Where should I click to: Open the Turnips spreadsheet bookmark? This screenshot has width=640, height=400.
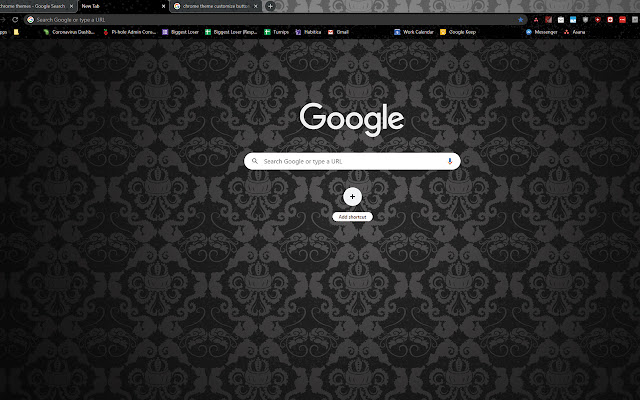click(x=276, y=32)
